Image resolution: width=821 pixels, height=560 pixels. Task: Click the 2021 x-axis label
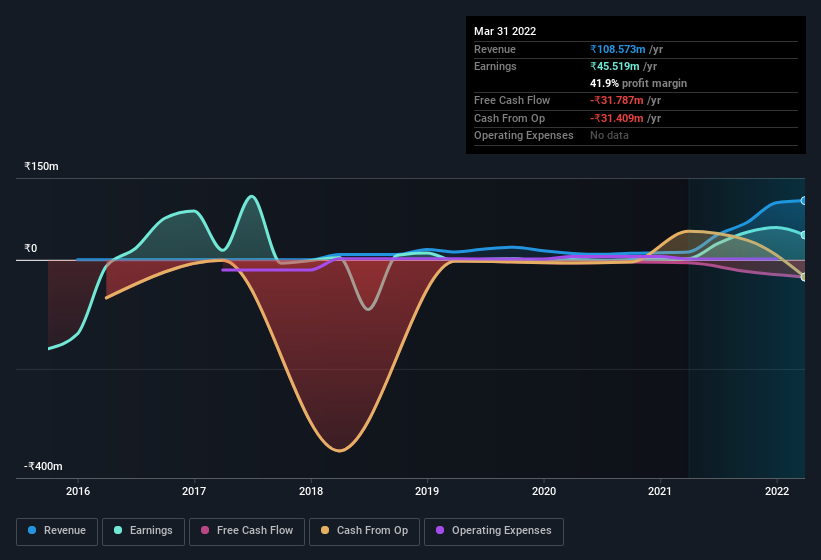(x=660, y=491)
